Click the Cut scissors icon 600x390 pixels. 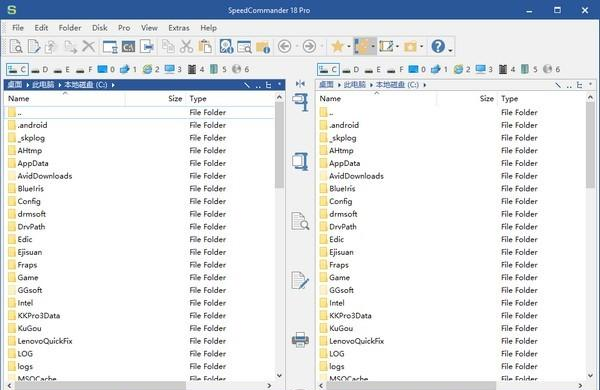click(x=186, y=47)
